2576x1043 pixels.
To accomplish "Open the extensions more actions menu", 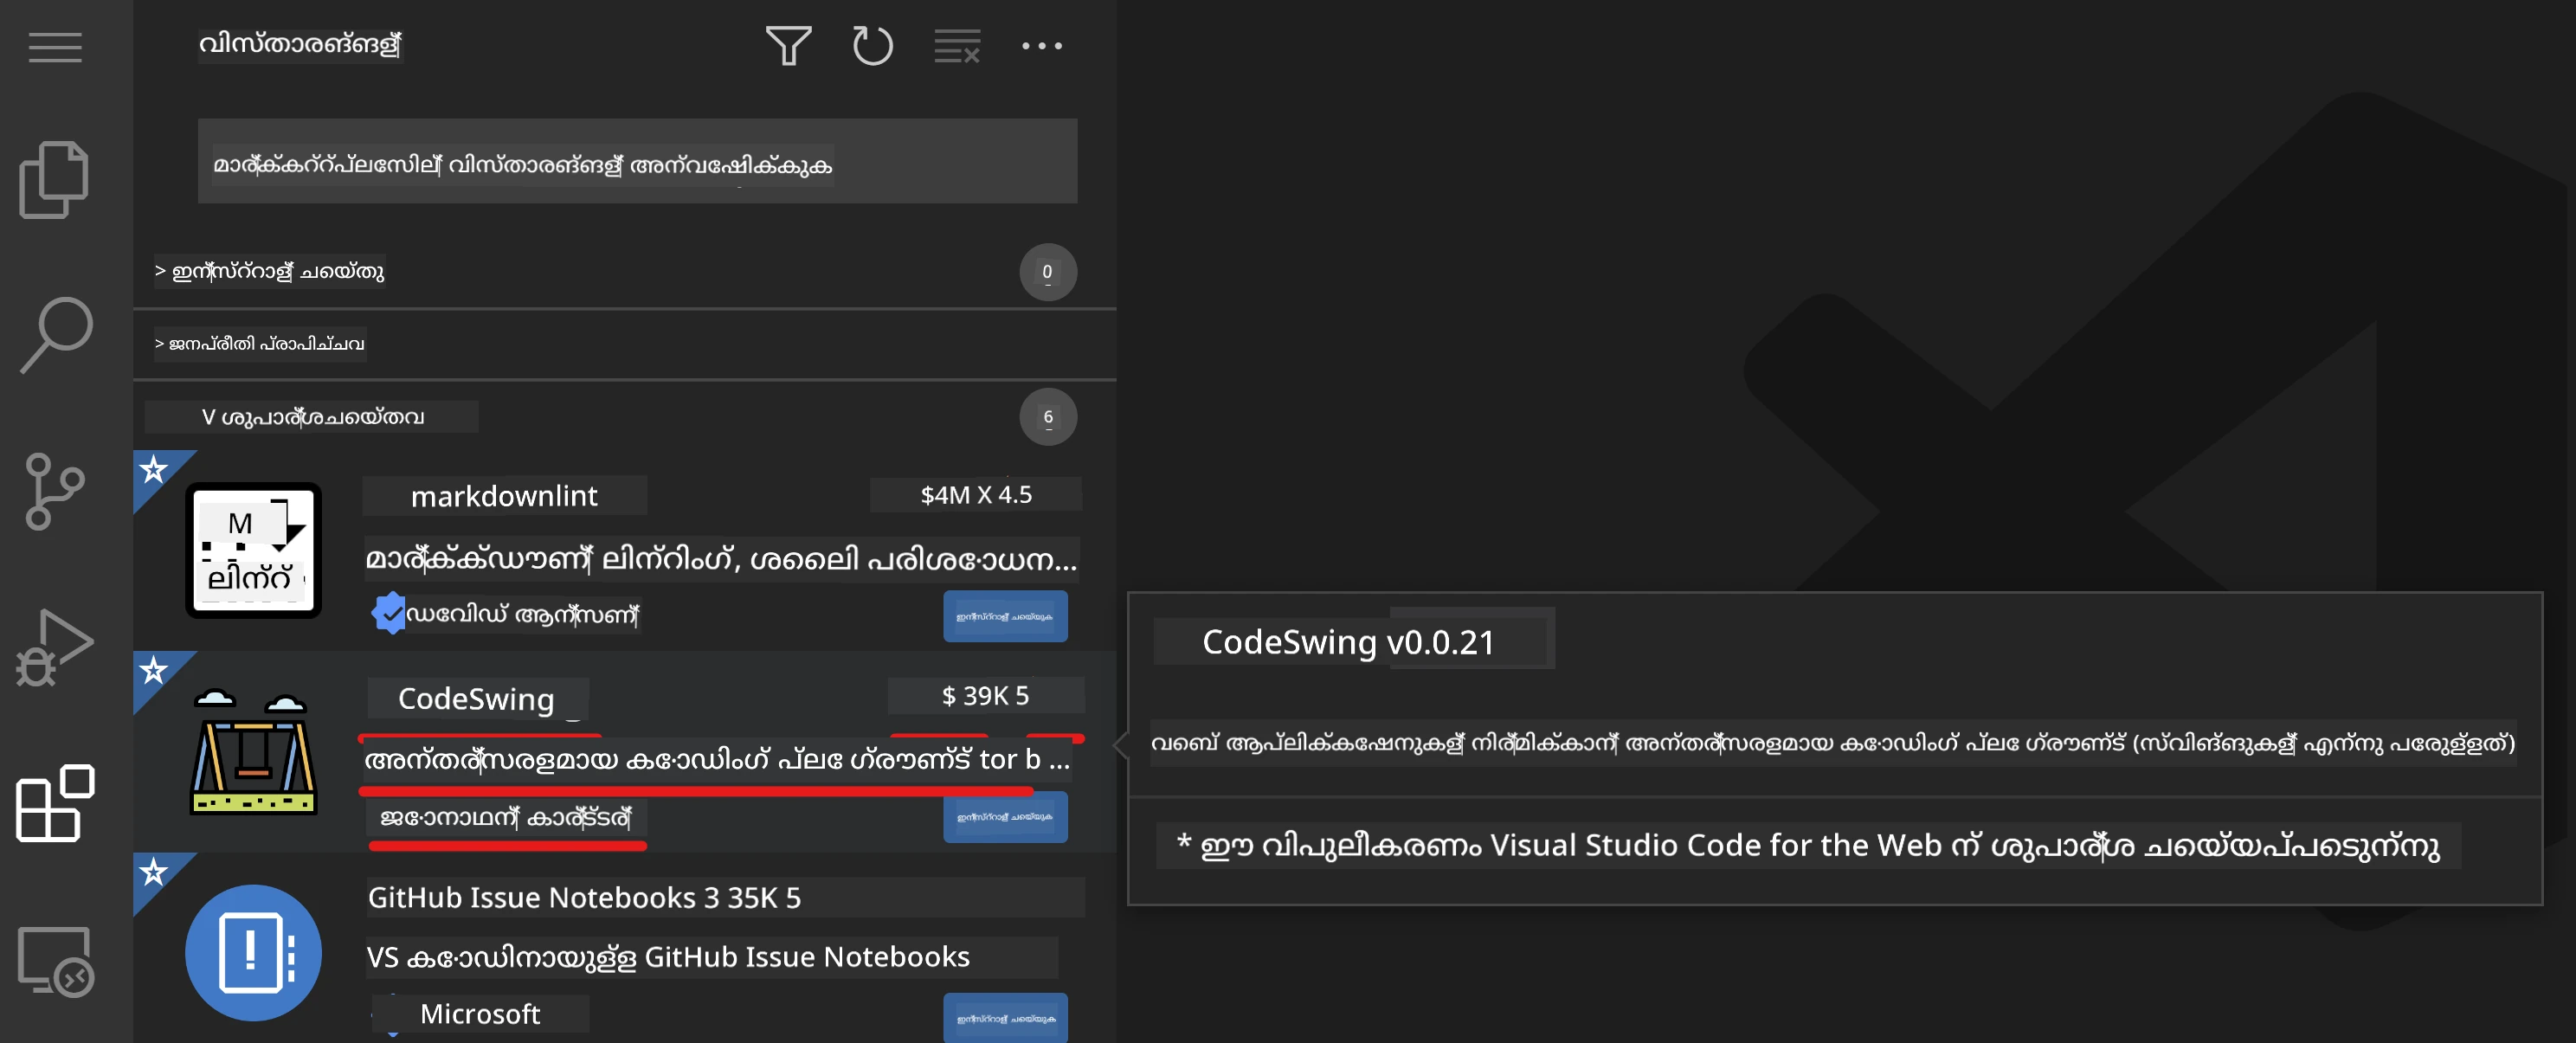I will click(x=1042, y=46).
